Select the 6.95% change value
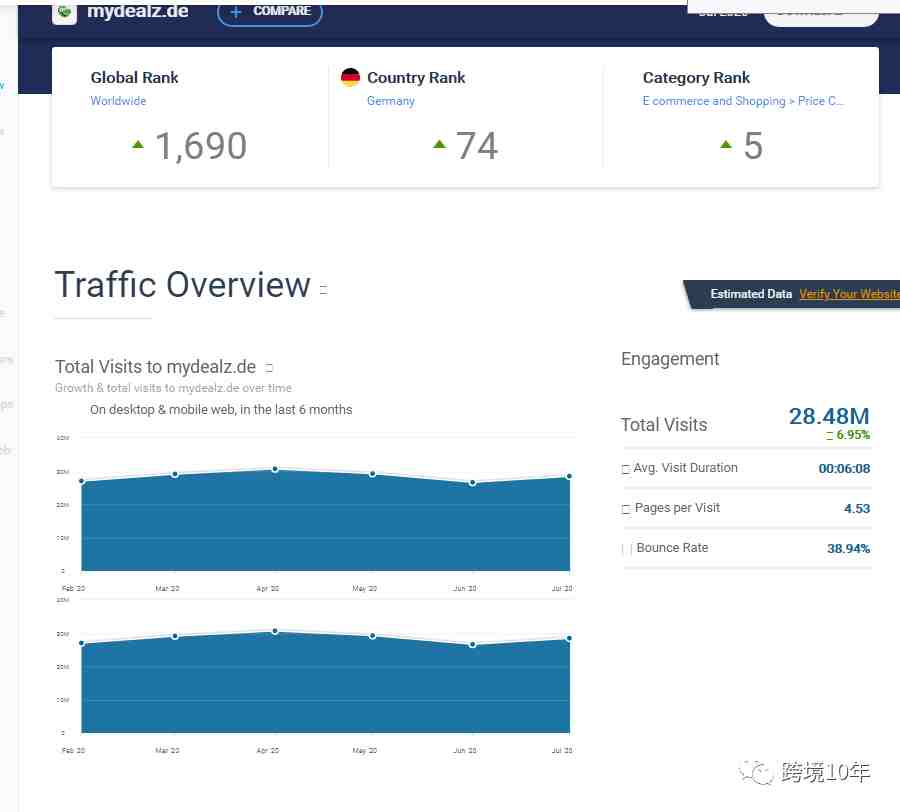This screenshot has width=900, height=812. [853, 435]
